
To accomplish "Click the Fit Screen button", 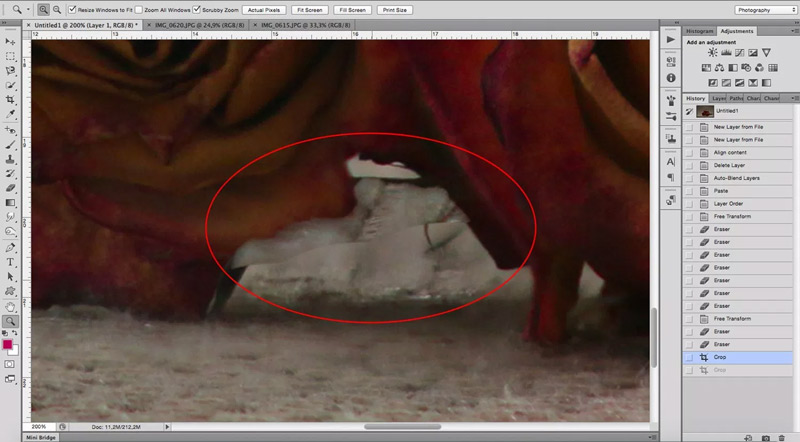I will [307, 9].
